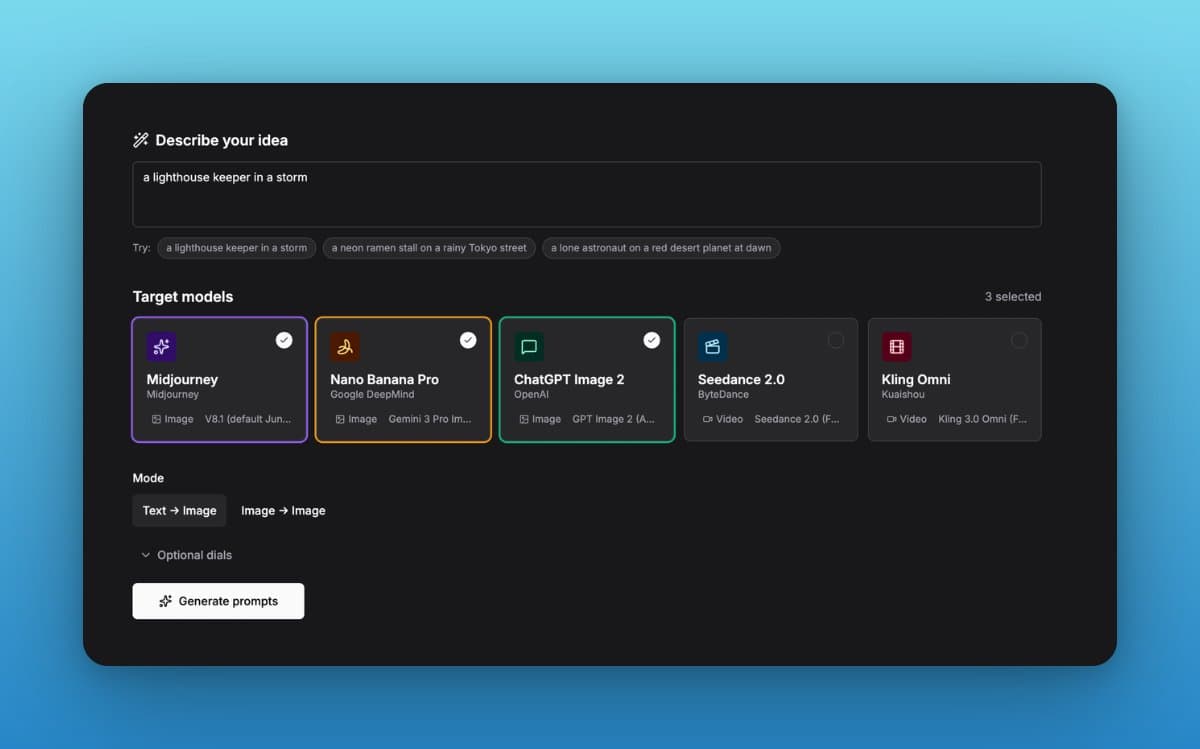Click the image type icon on Nano Banana Pro card
Screen dimensions: 1200x749
pos(340,419)
